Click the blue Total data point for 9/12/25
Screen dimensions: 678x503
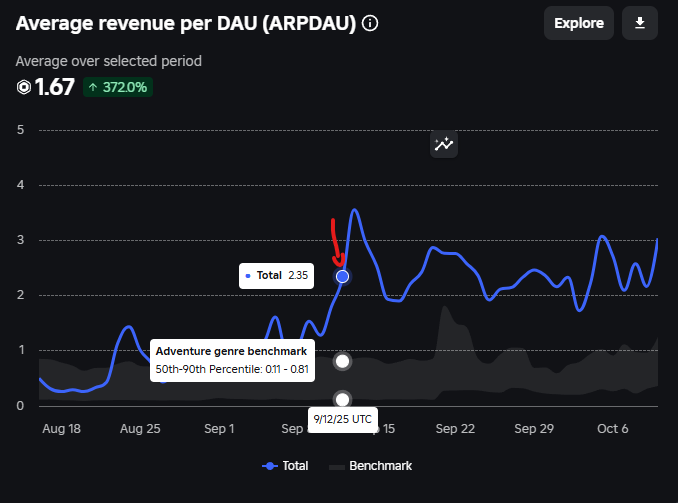tap(342, 276)
